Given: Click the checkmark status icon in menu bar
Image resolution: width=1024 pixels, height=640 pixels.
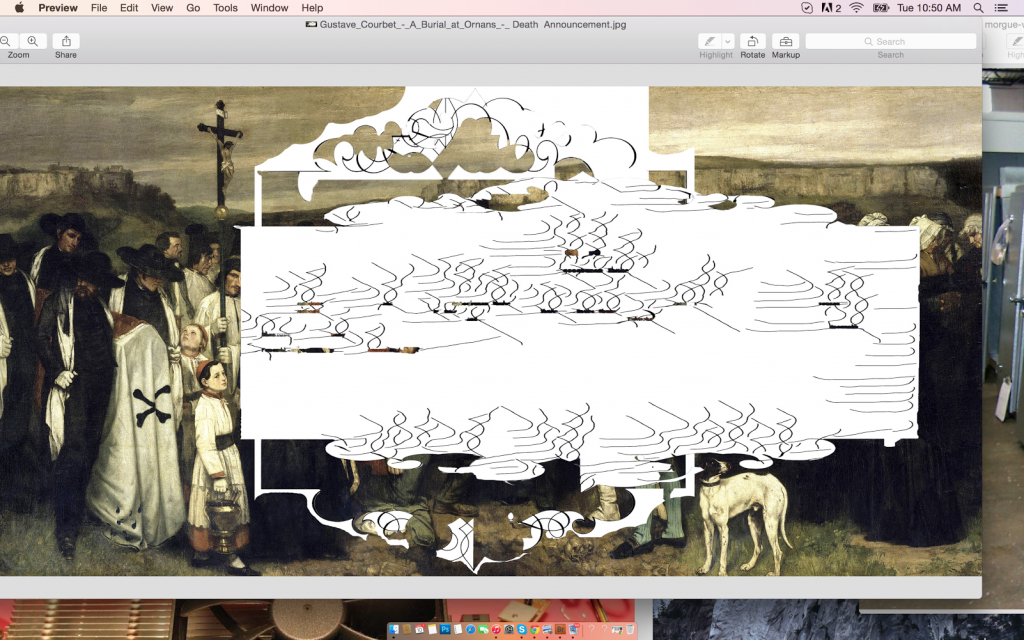Looking at the screenshot, I should [807, 8].
